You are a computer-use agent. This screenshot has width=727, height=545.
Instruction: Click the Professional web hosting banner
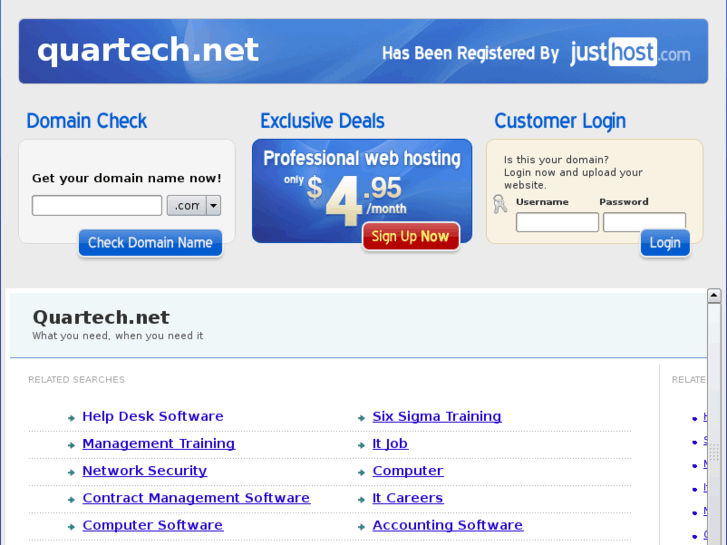[x=362, y=191]
